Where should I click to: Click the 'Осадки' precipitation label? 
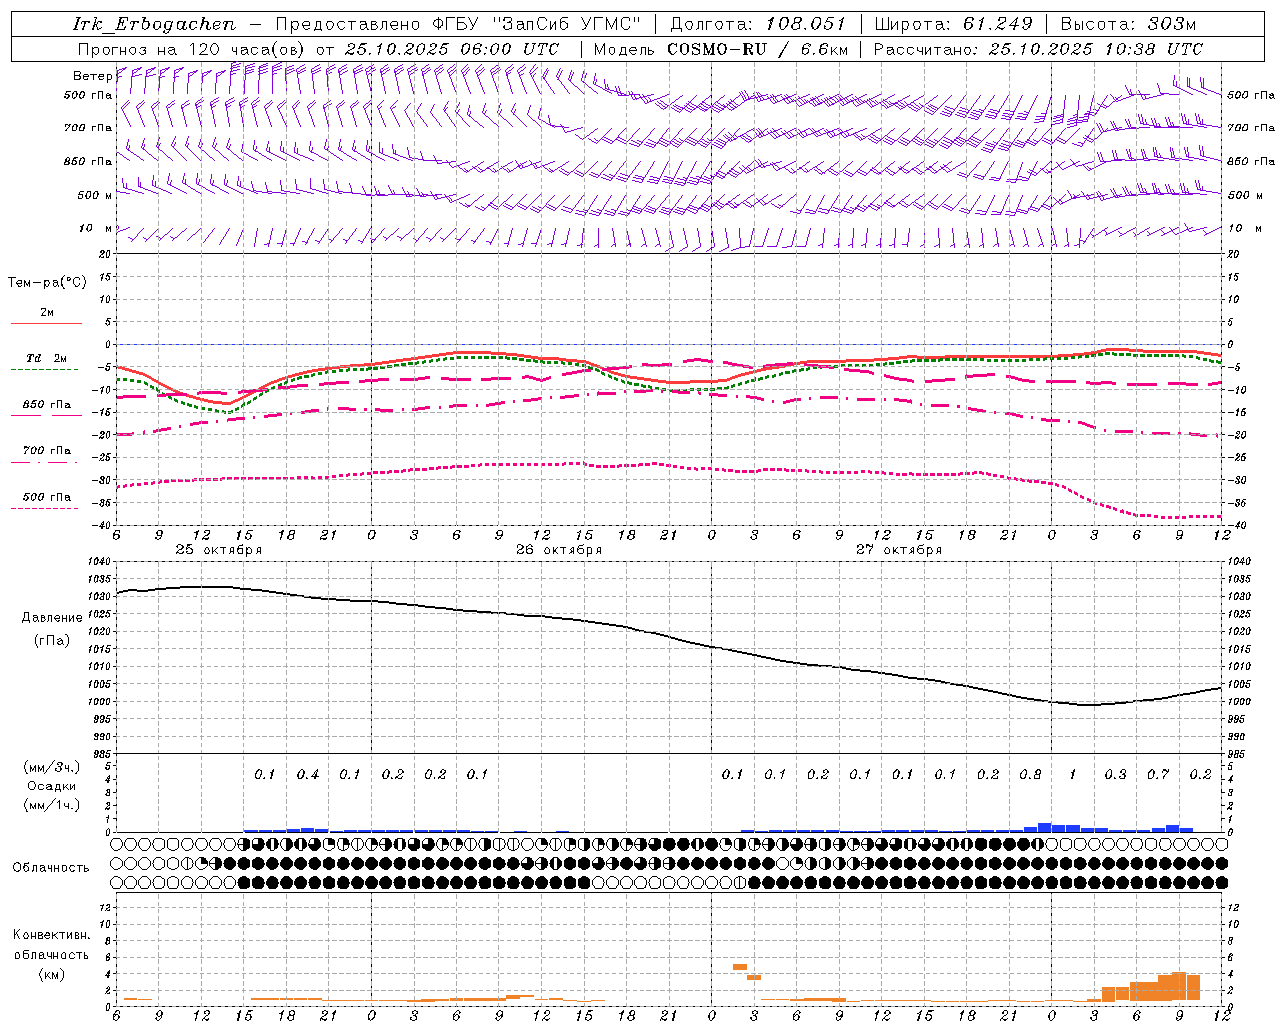coord(51,786)
